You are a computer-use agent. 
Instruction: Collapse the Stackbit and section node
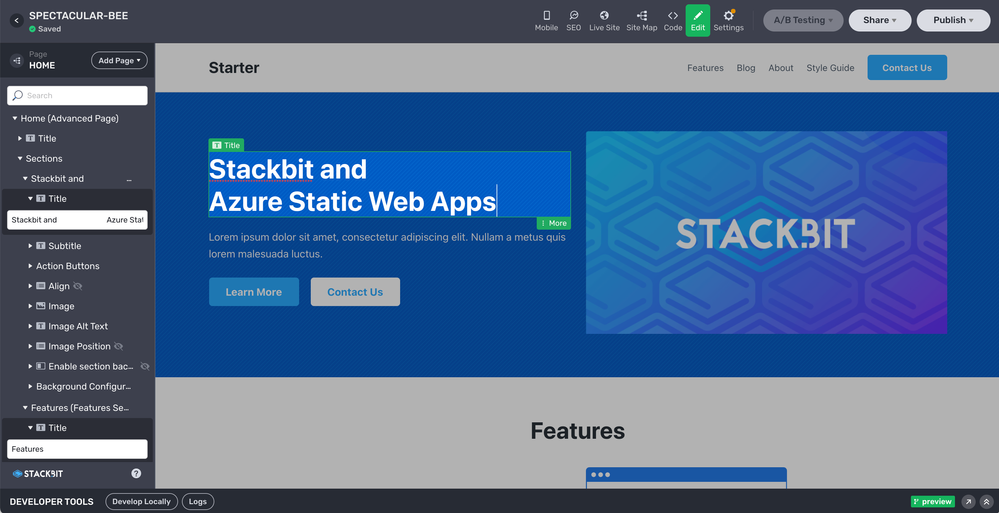tap(25, 179)
